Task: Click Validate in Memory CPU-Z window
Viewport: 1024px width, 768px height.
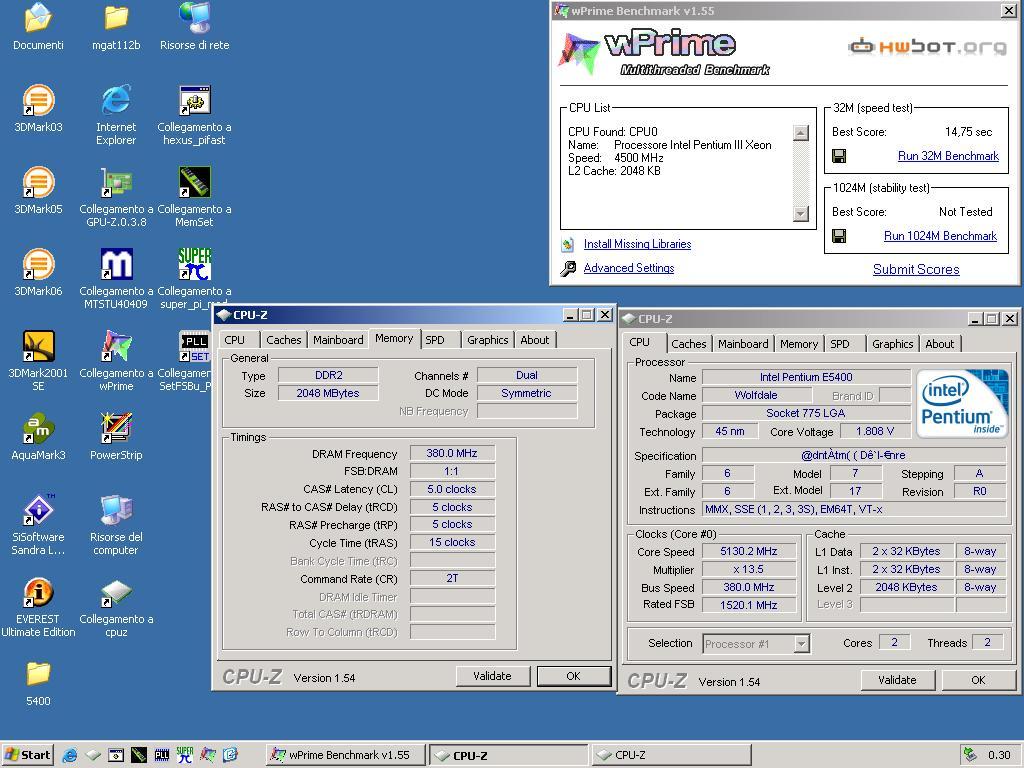Action: 492,676
